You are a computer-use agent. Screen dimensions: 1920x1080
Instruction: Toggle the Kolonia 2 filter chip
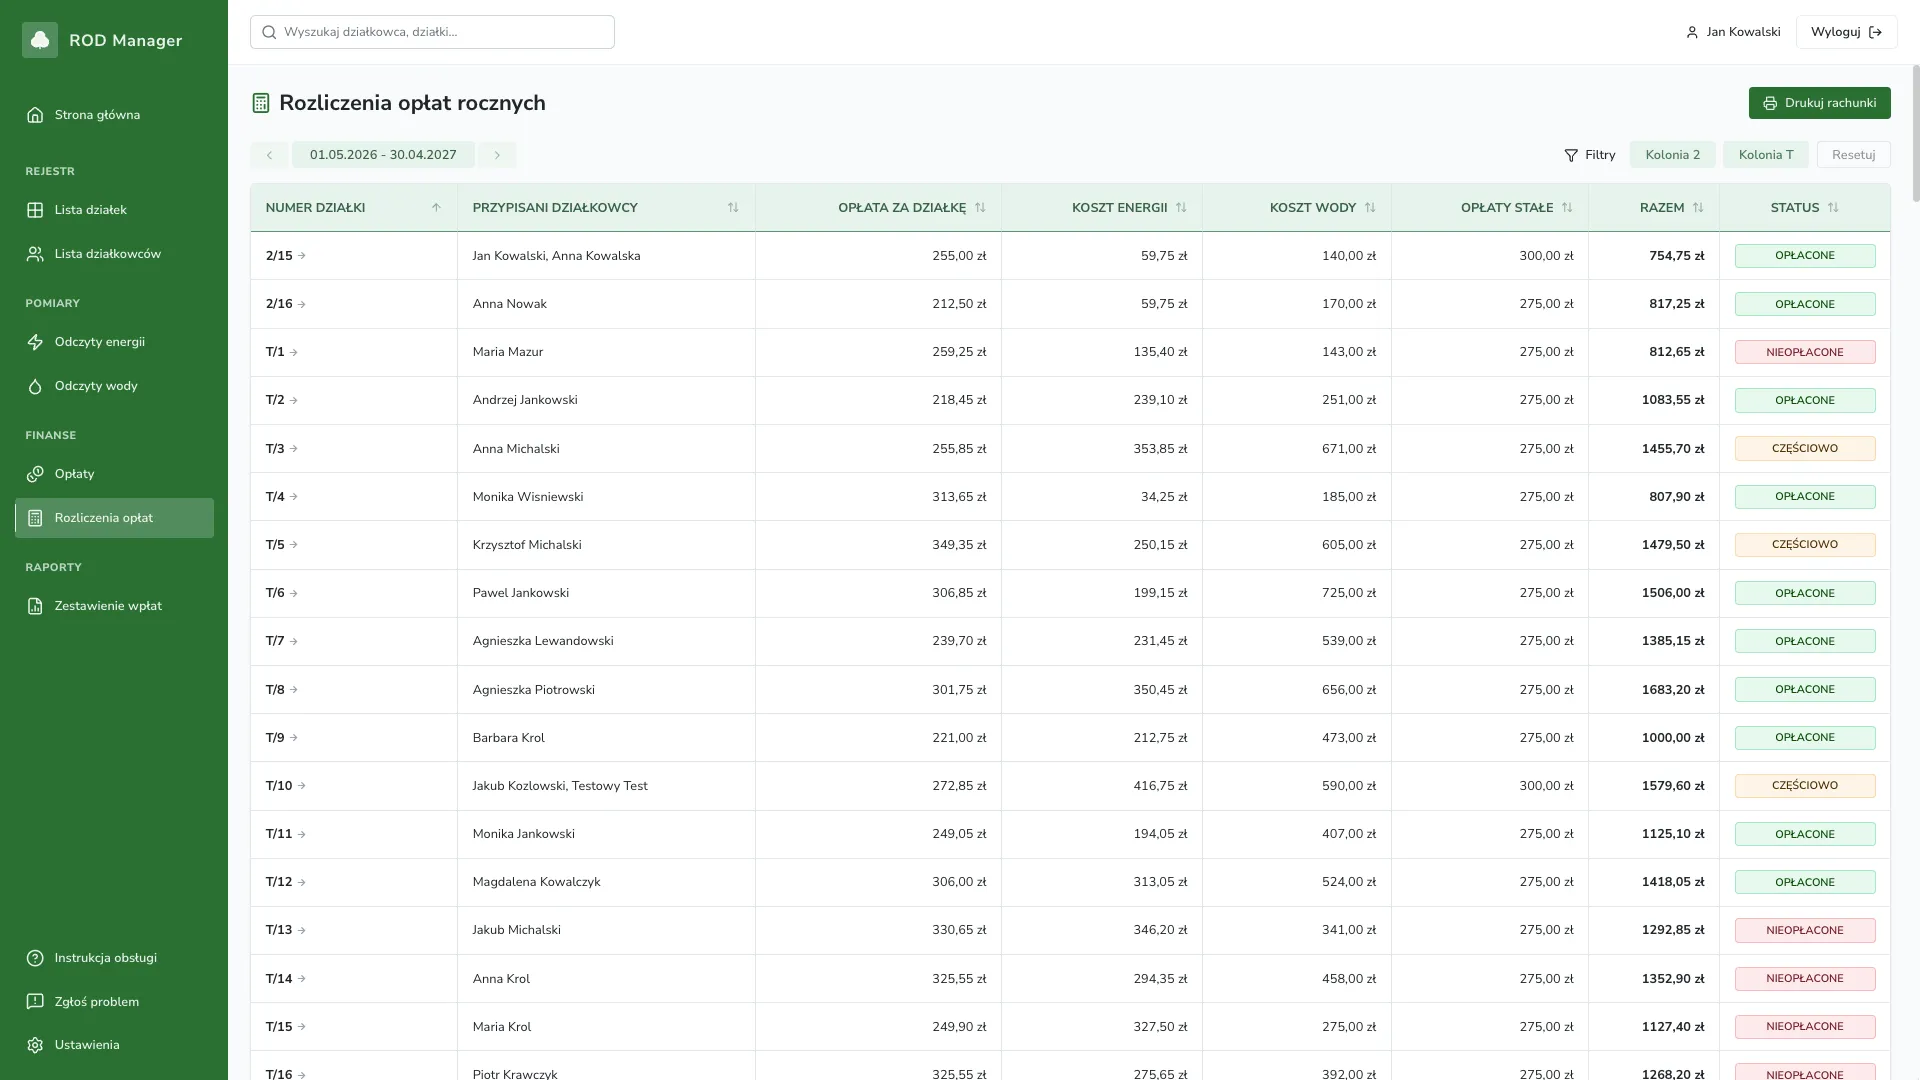coord(1673,155)
